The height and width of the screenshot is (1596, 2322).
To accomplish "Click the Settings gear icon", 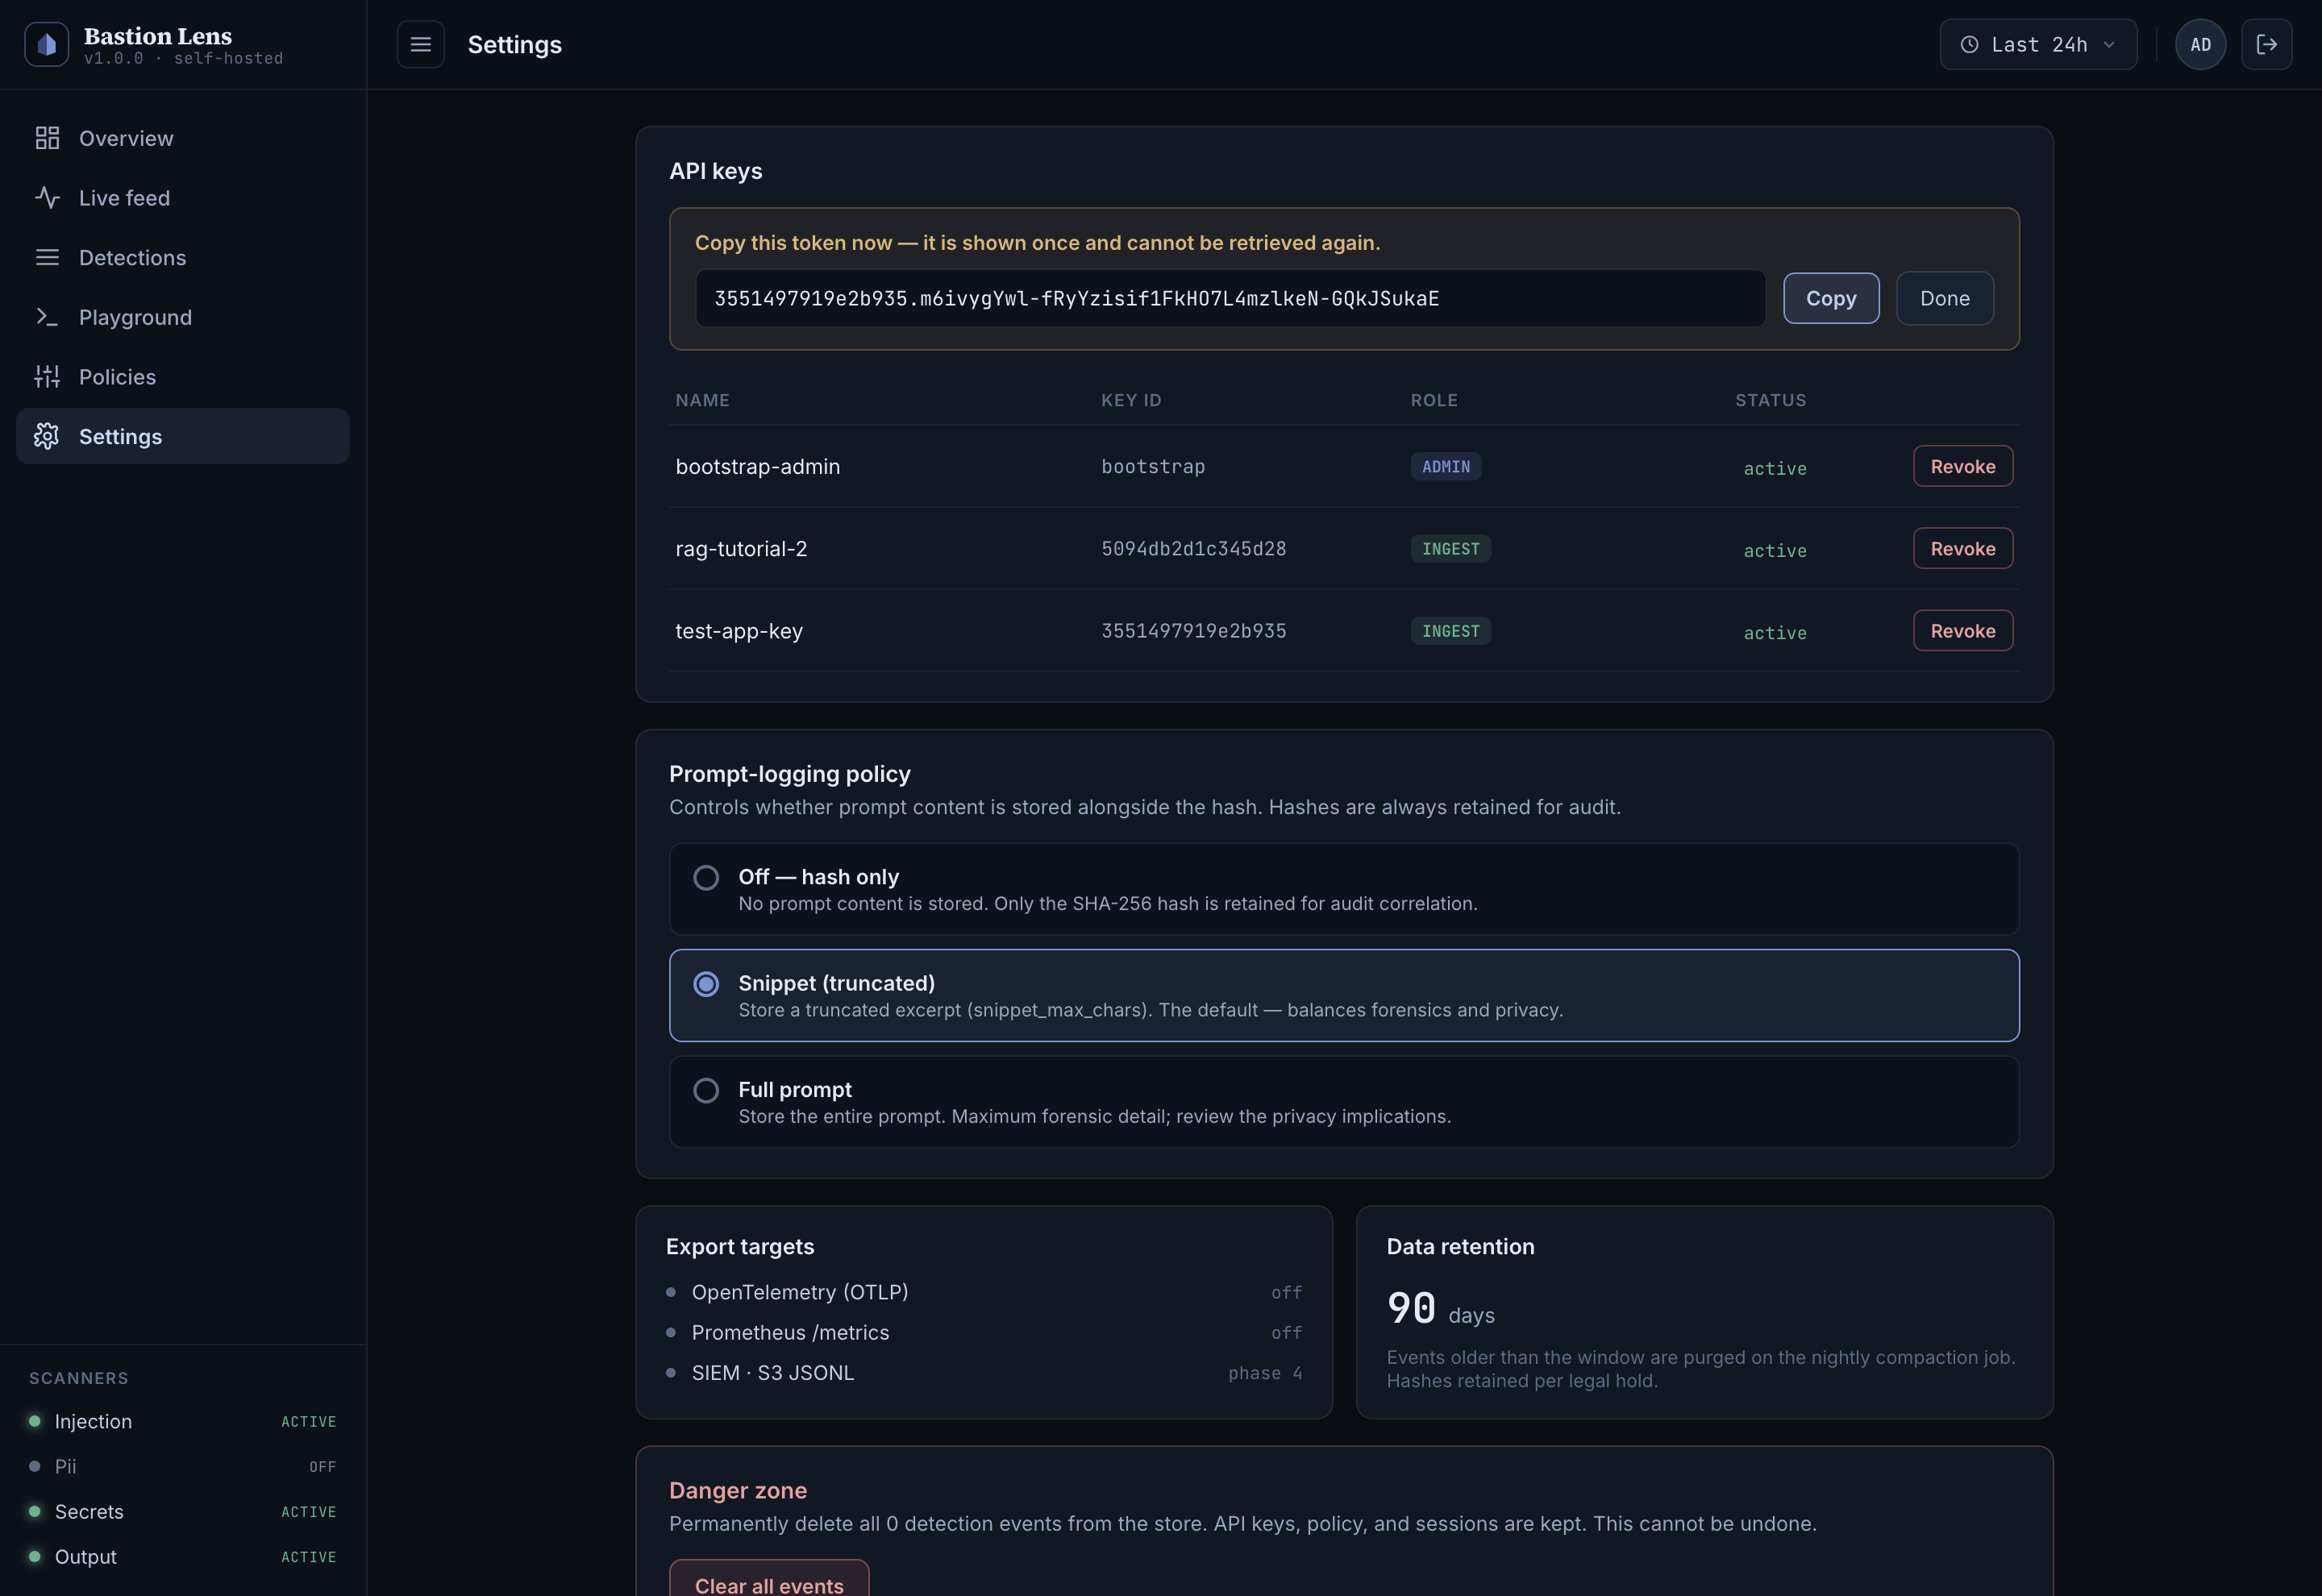I will click(47, 436).
